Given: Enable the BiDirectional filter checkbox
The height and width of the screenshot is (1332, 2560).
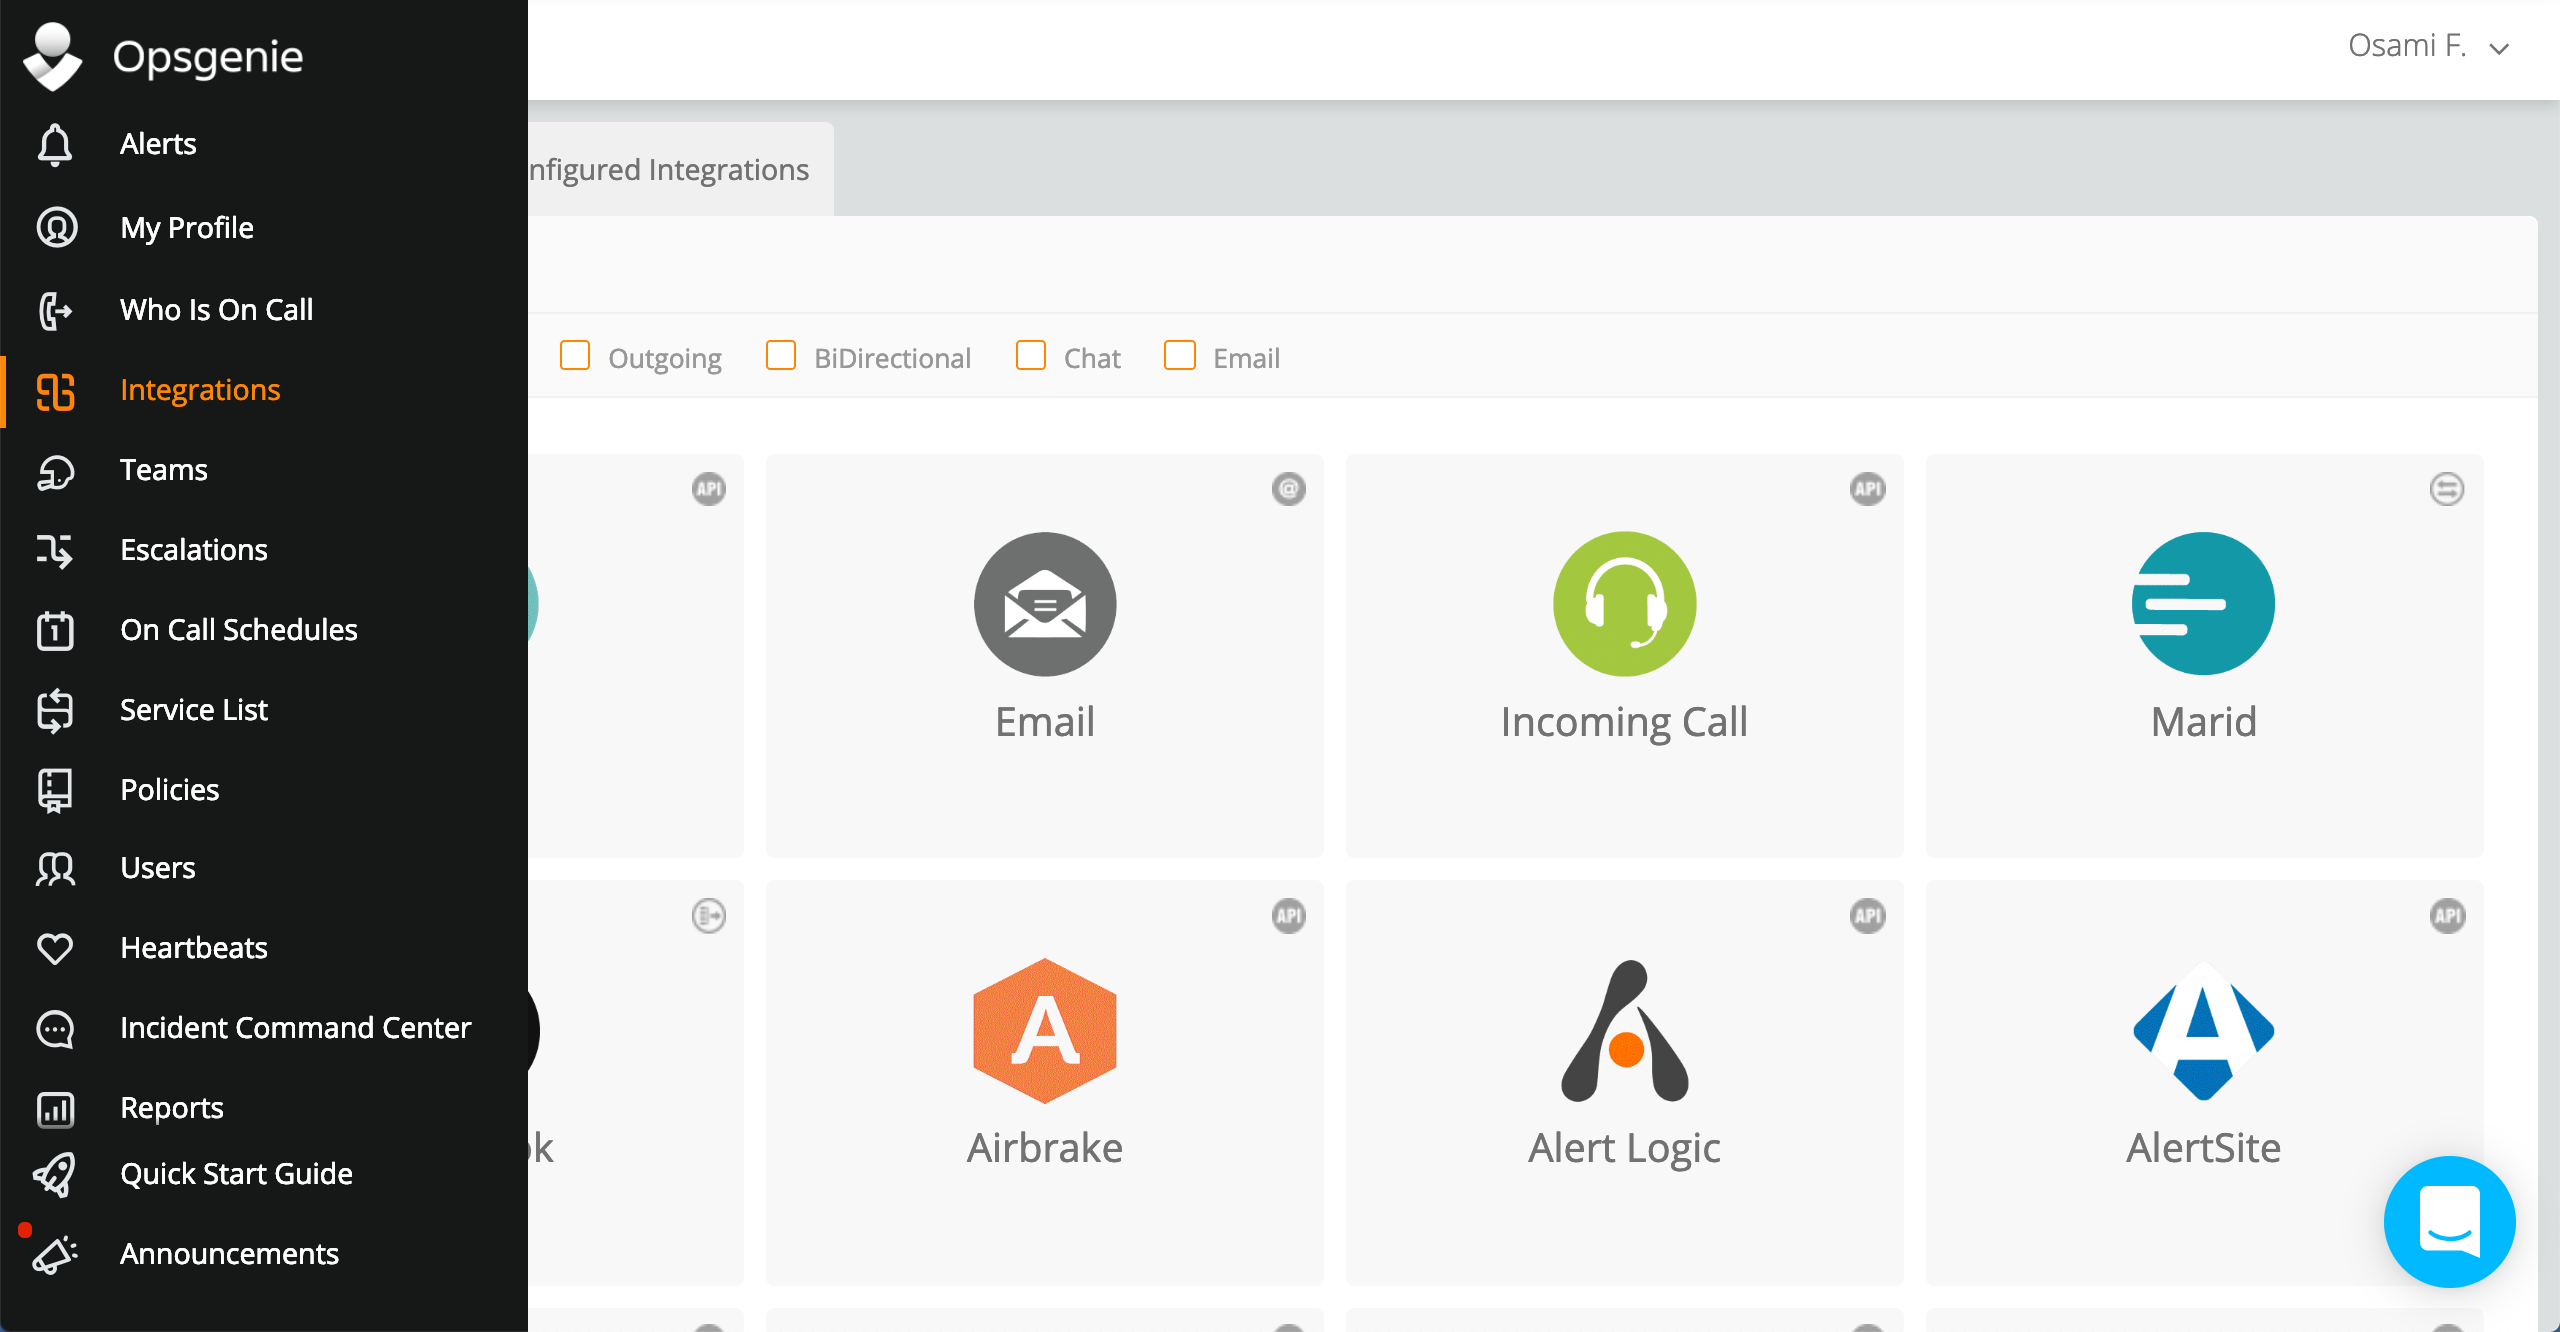Looking at the screenshot, I should click(781, 356).
